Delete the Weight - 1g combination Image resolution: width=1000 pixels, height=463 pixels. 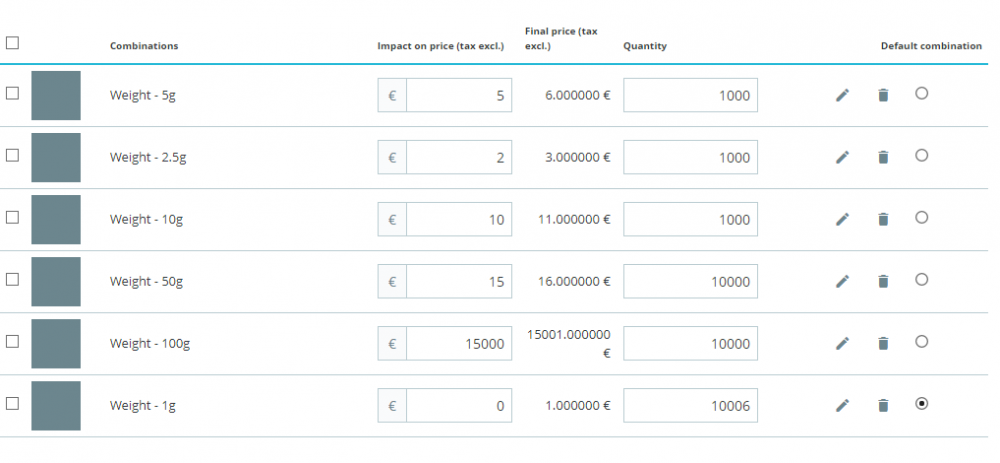tap(882, 405)
